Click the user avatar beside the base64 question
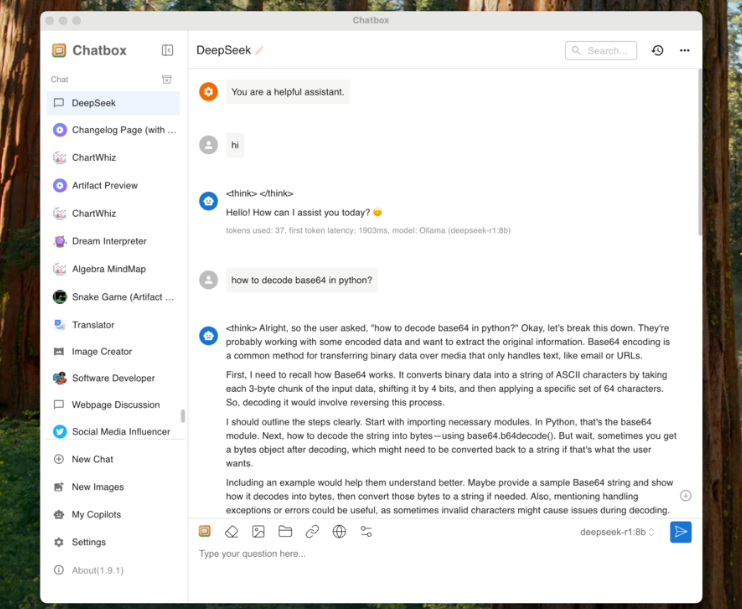This screenshot has height=609, width=742. (x=208, y=280)
